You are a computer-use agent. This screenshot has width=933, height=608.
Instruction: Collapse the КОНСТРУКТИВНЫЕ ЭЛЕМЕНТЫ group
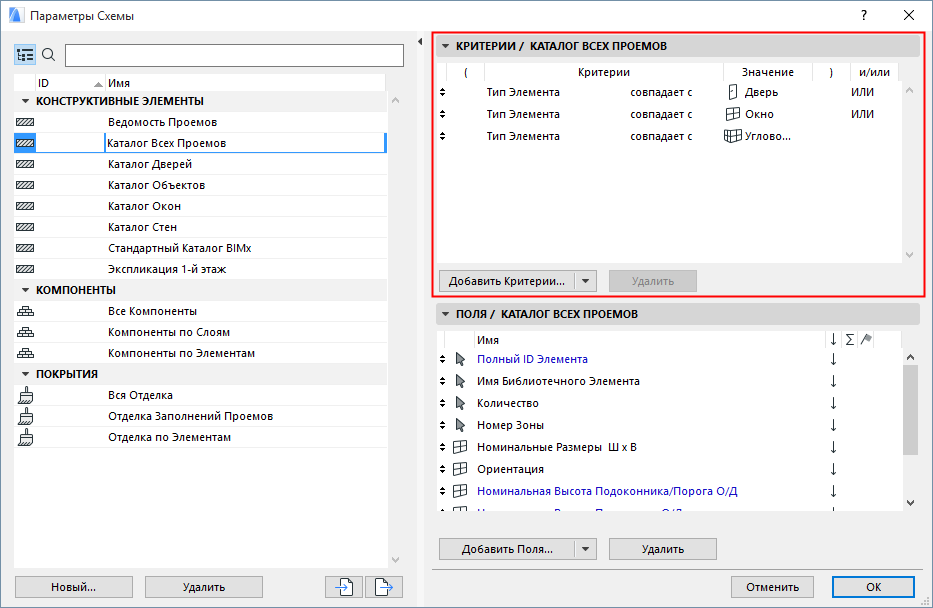tap(25, 101)
